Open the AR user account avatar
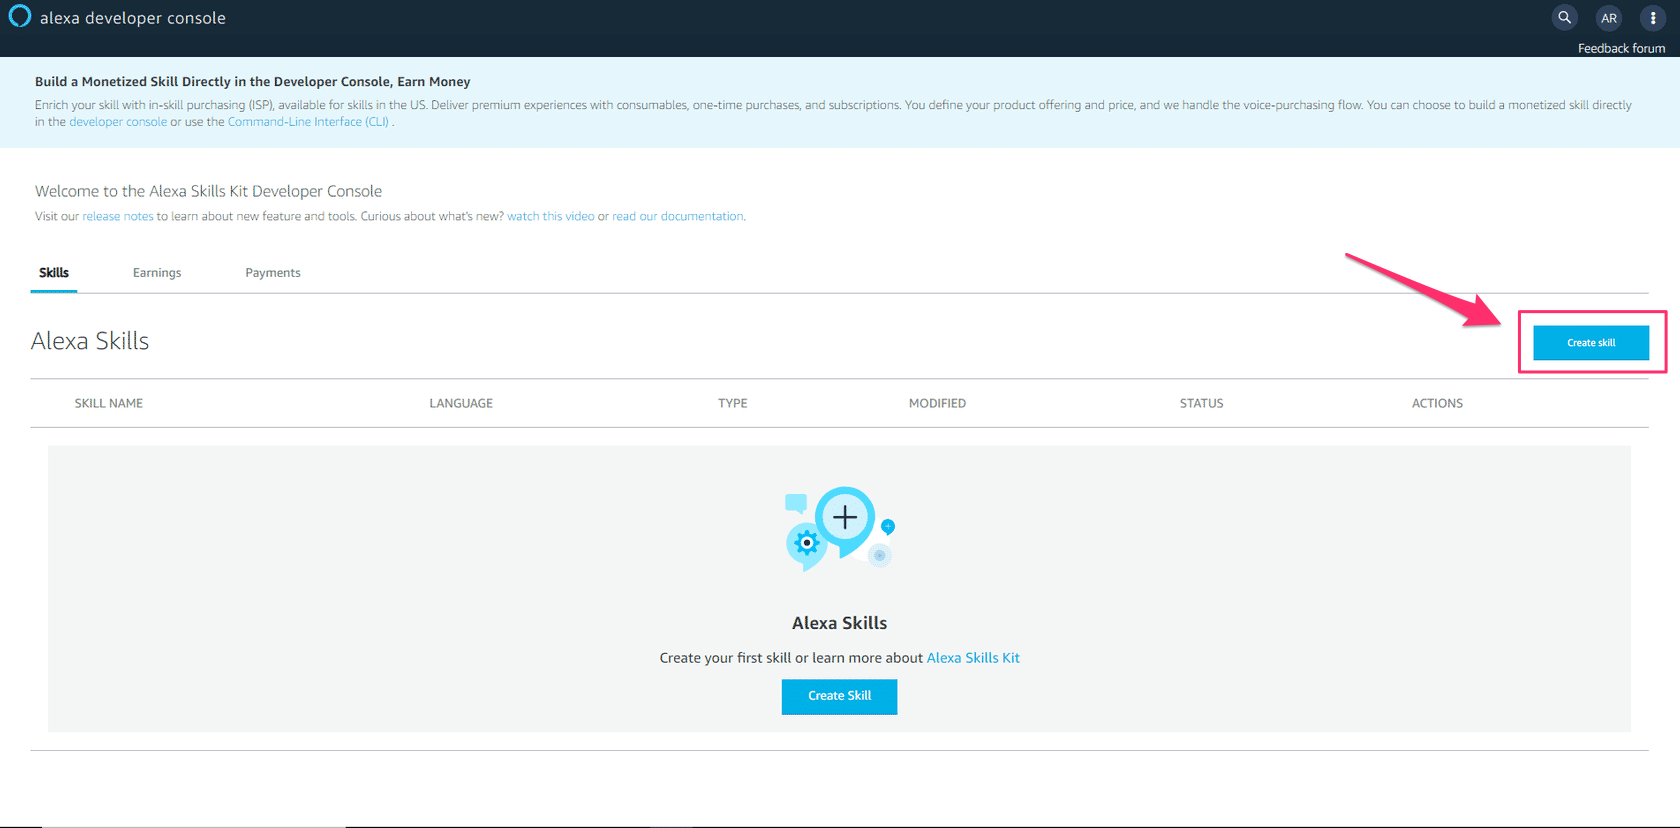 click(x=1609, y=18)
